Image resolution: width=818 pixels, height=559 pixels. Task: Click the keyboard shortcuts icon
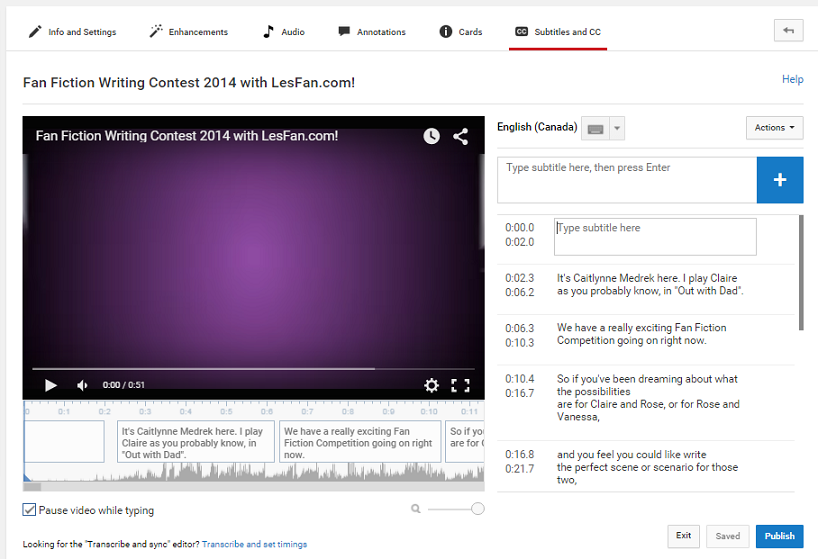pyautogui.click(x=595, y=128)
